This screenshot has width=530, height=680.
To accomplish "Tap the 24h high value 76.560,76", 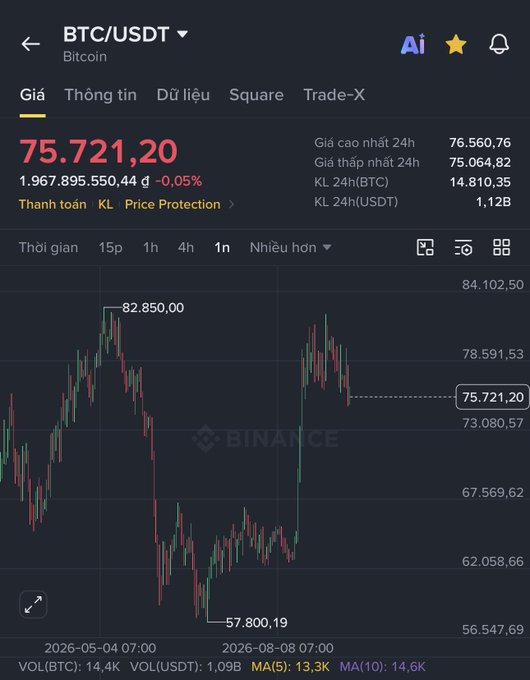I will point(480,142).
